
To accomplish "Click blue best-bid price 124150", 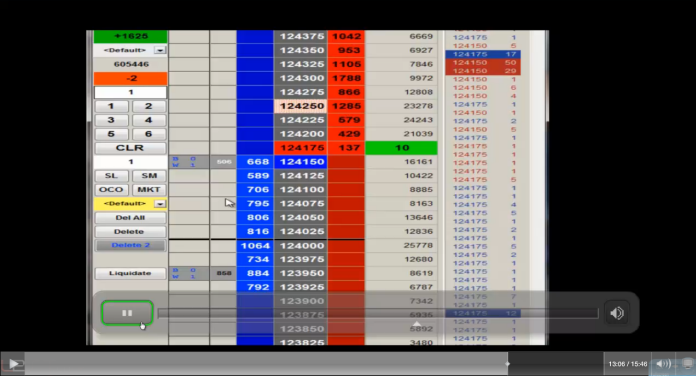I will pyautogui.click(x=301, y=162).
